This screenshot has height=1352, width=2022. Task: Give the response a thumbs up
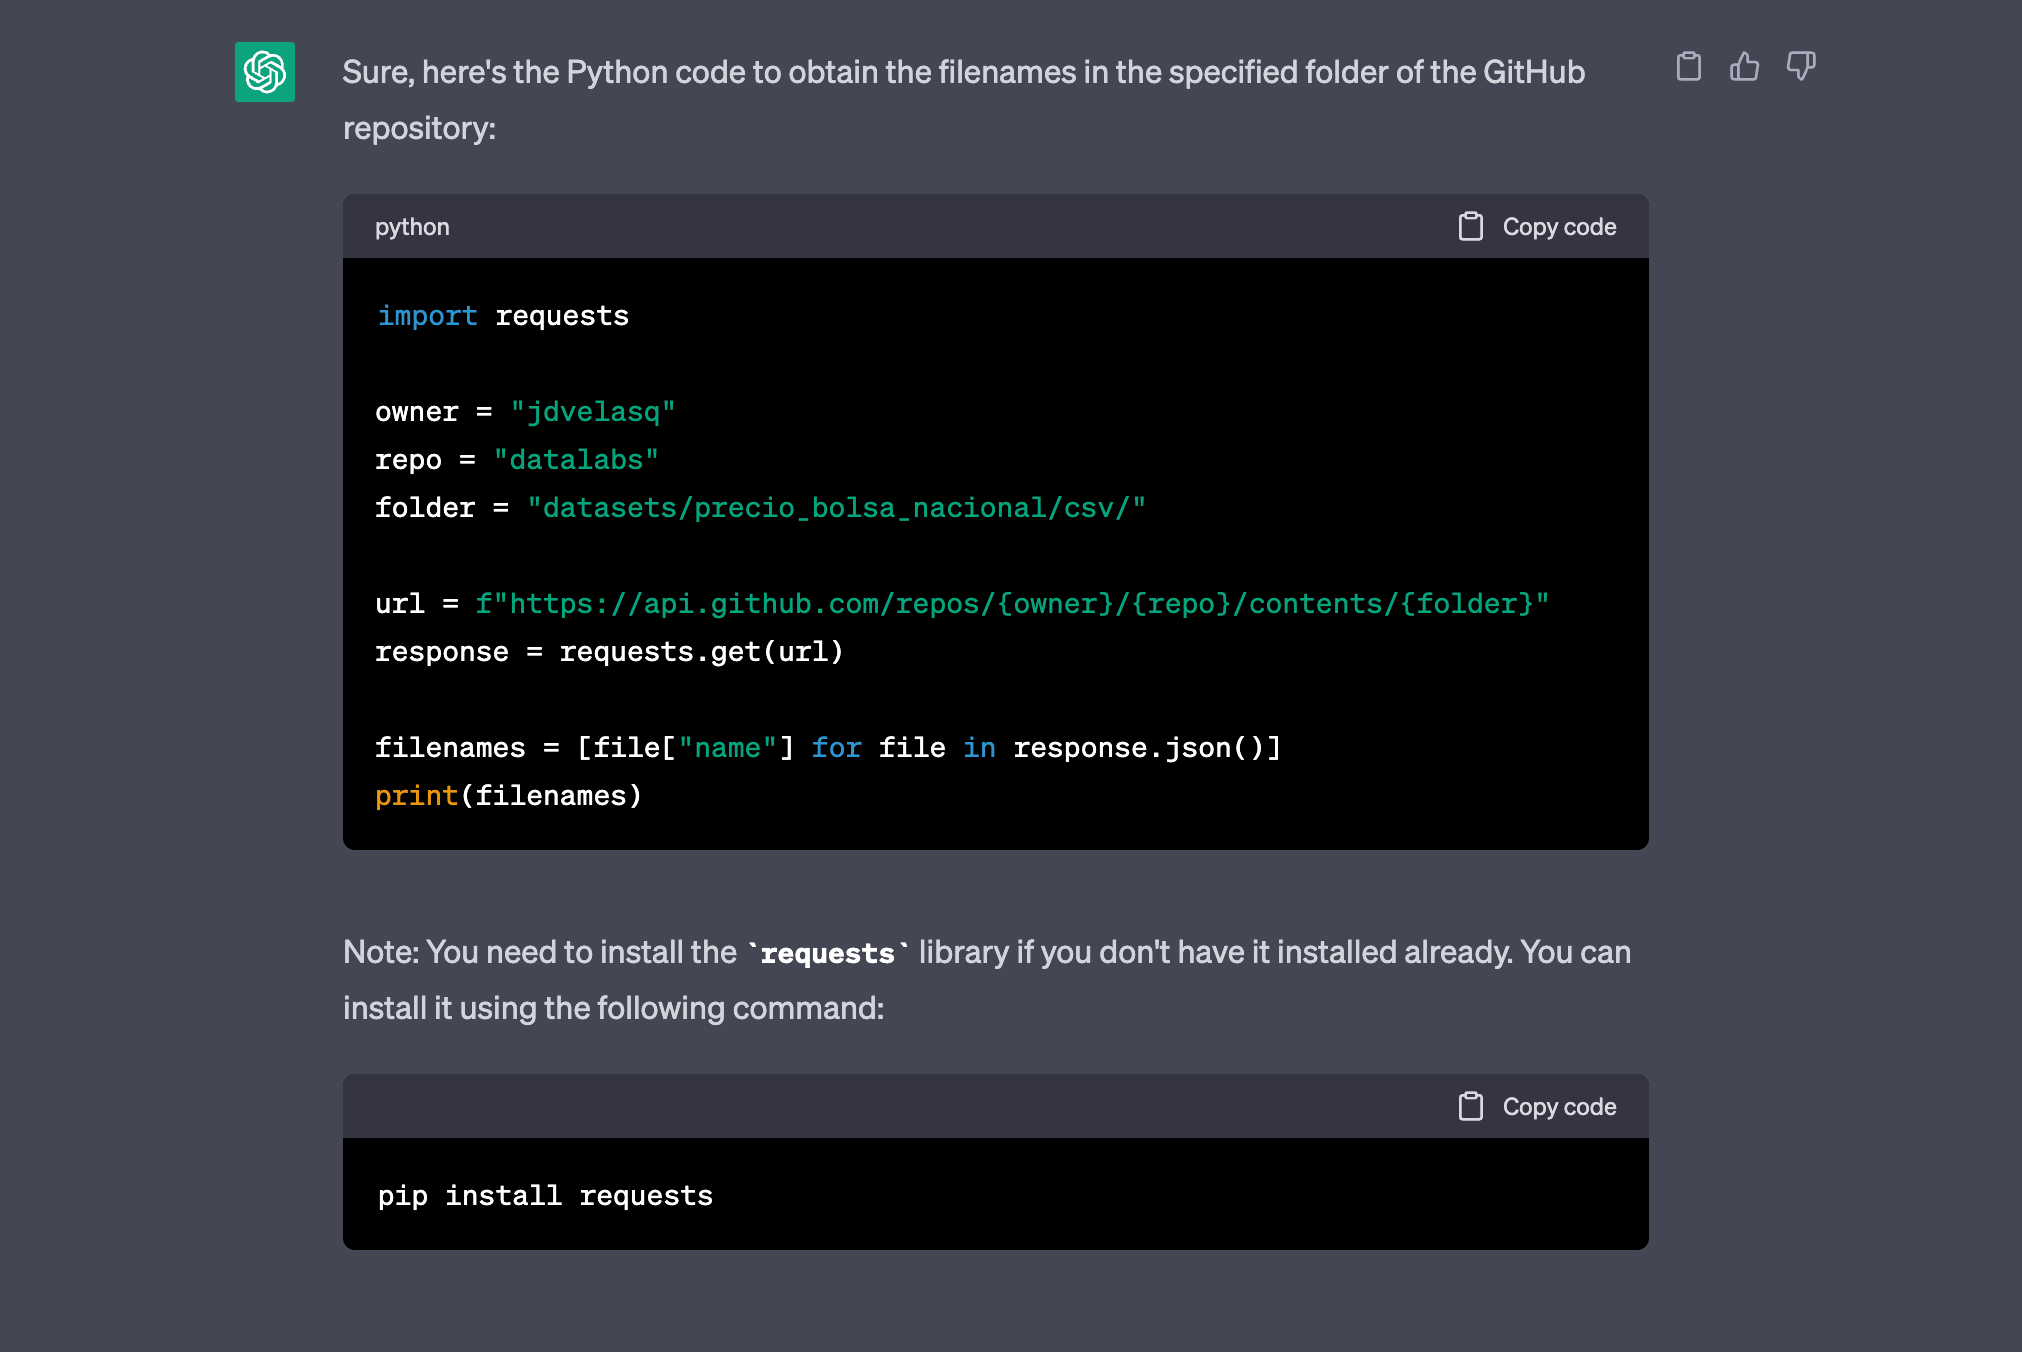tap(1744, 66)
